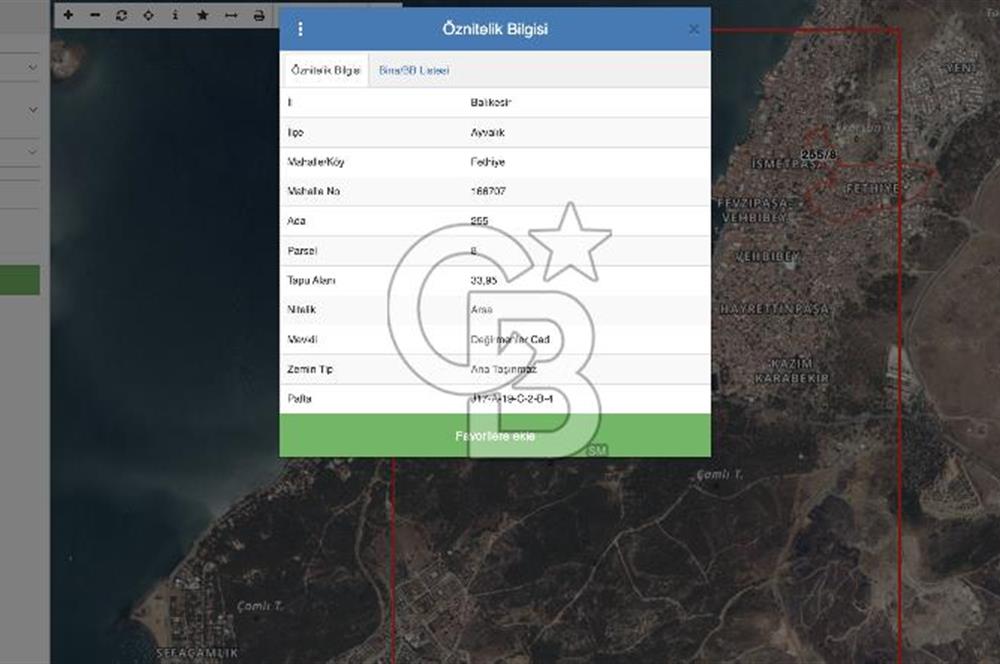
Task: Click the 255/8 parcel label on map
Action: (818, 154)
